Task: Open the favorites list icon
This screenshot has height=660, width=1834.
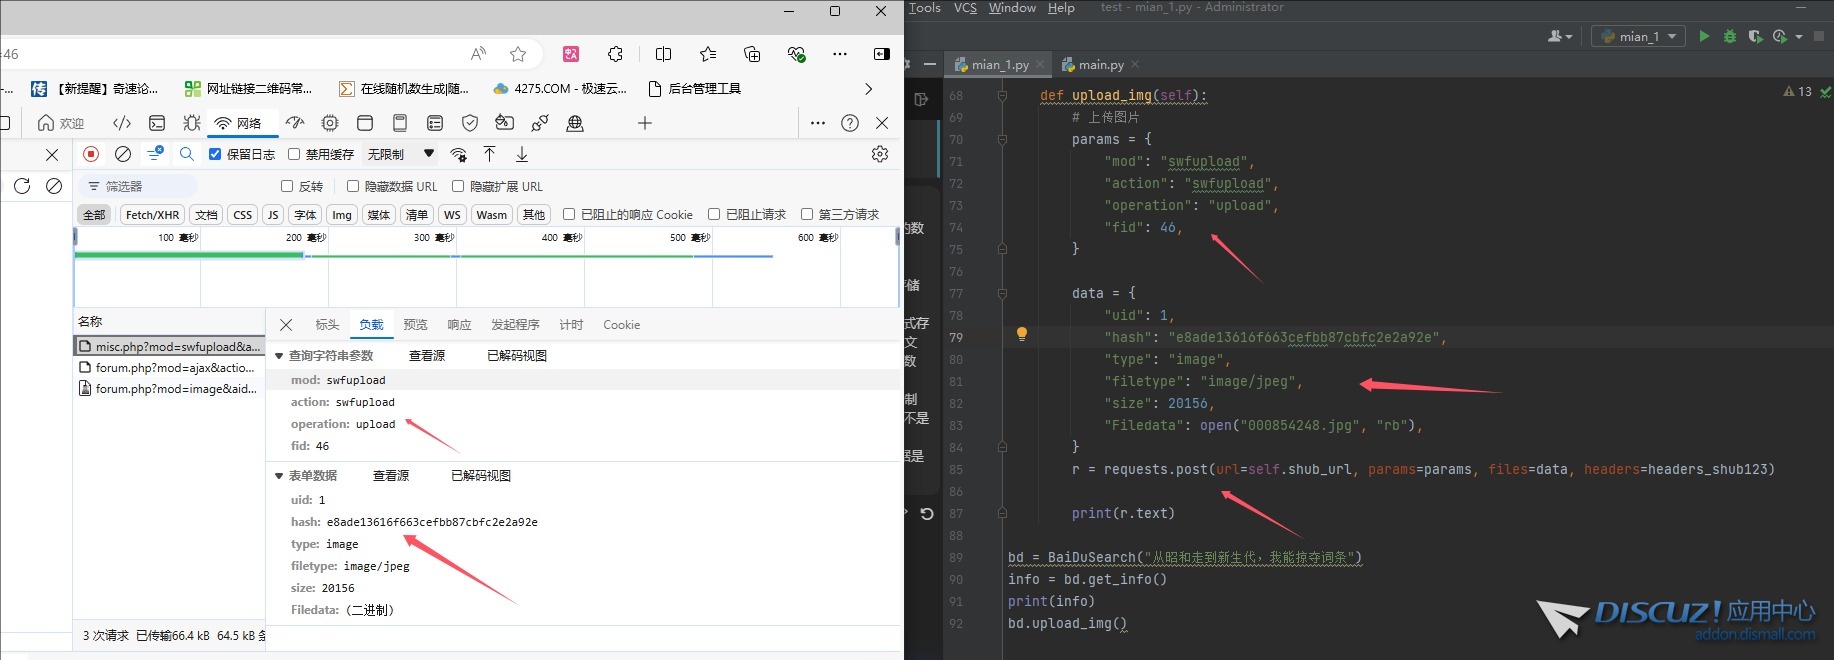Action: pyautogui.click(x=708, y=54)
